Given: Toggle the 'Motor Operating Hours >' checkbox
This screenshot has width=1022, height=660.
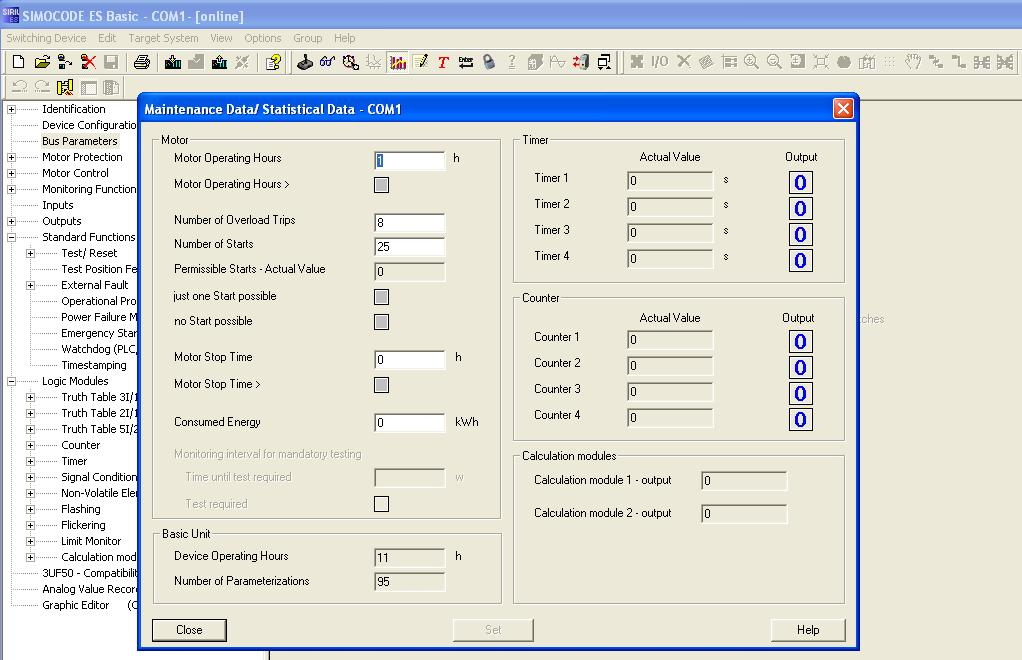Looking at the screenshot, I should point(381,185).
